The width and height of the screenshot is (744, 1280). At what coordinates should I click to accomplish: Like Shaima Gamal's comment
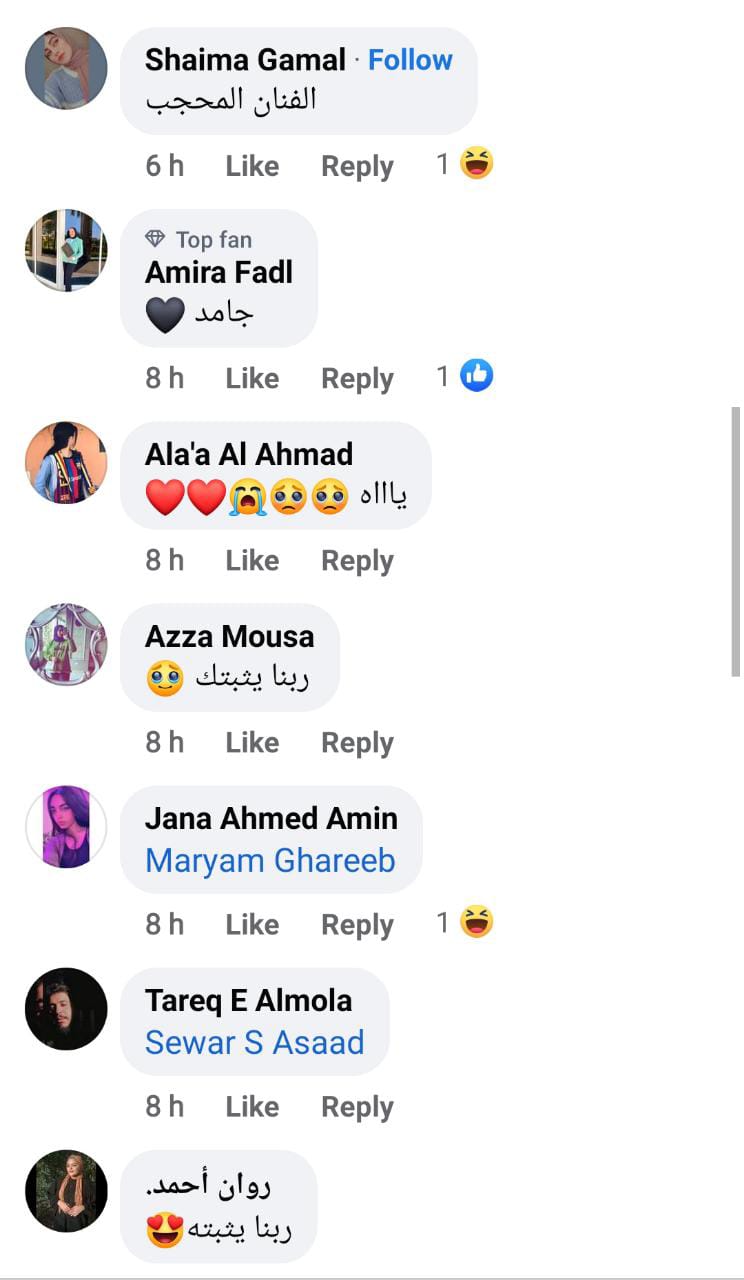[x=252, y=166]
